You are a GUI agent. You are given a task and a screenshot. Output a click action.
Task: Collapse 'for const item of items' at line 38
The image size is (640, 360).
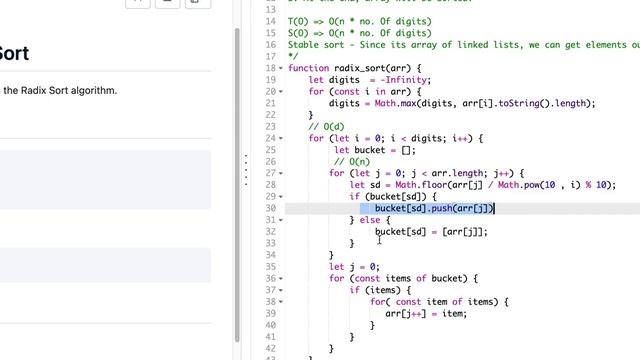coord(281,302)
